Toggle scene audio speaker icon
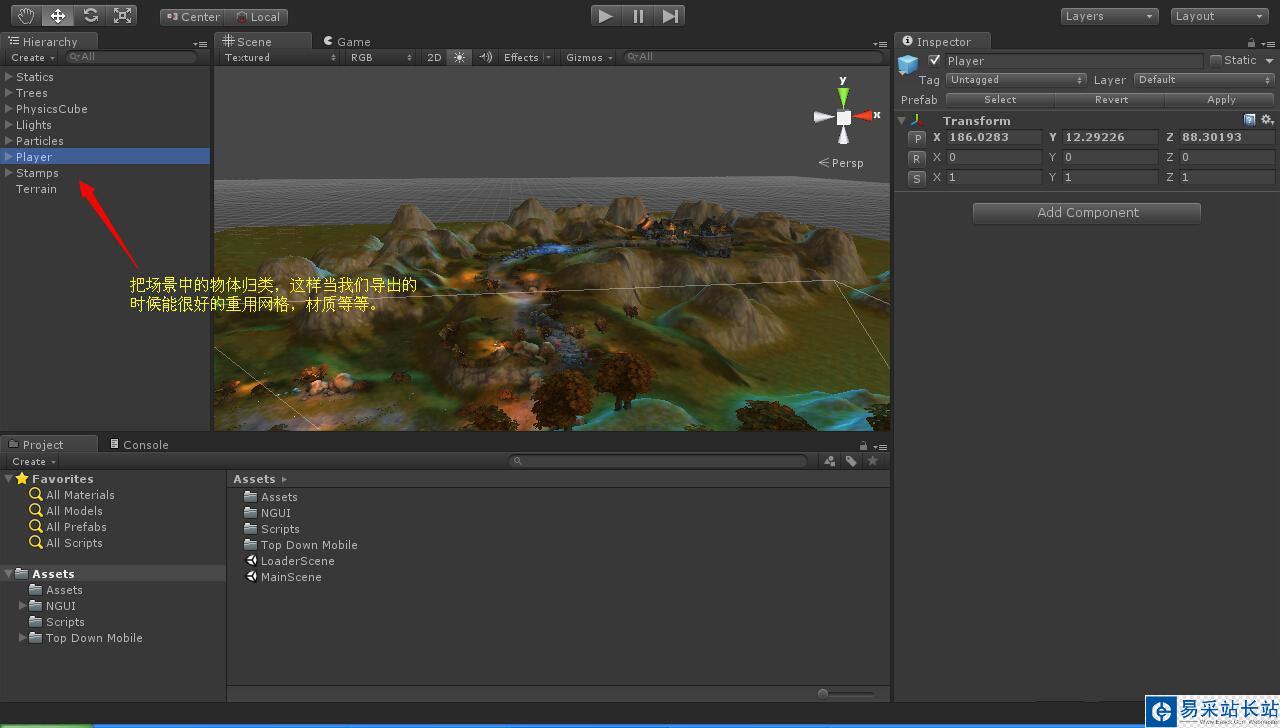Screen dimensions: 1280x728 pyautogui.click(x=485, y=57)
